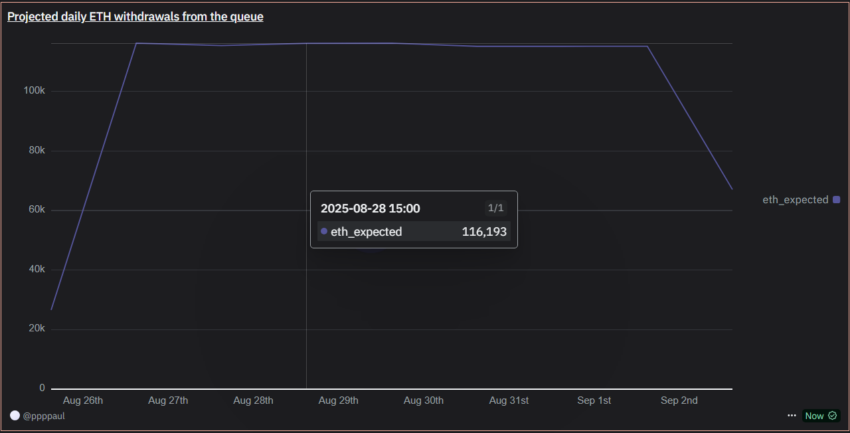This screenshot has width=850, height=433.
Task: Click the Aug 26th x-axis label
Action: click(x=82, y=400)
